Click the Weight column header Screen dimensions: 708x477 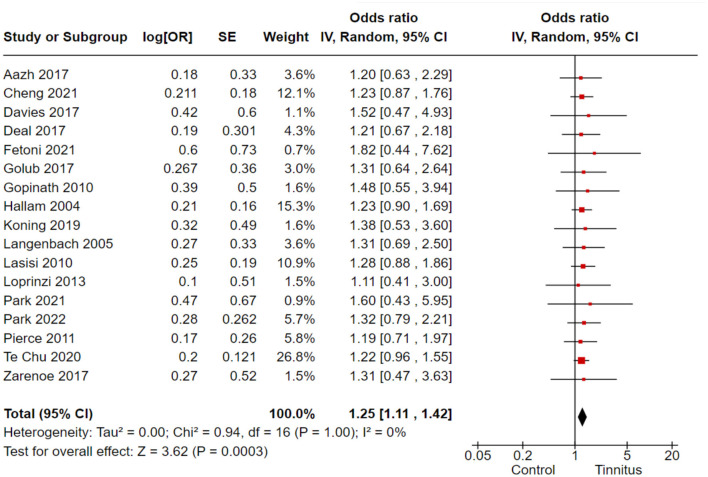coord(286,37)
